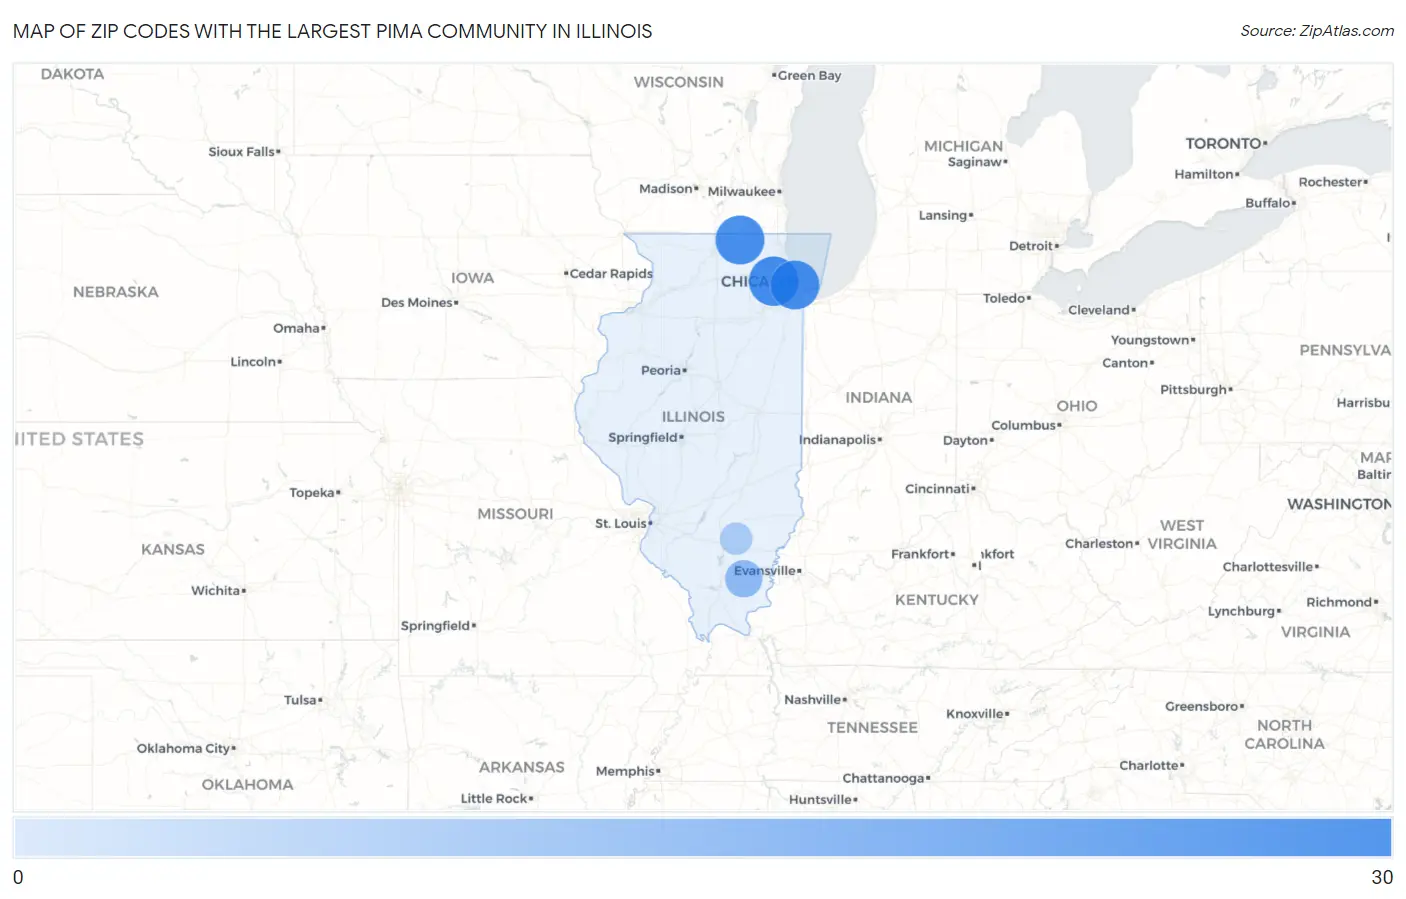Click the Wichita city label

[x=217, y=590]
